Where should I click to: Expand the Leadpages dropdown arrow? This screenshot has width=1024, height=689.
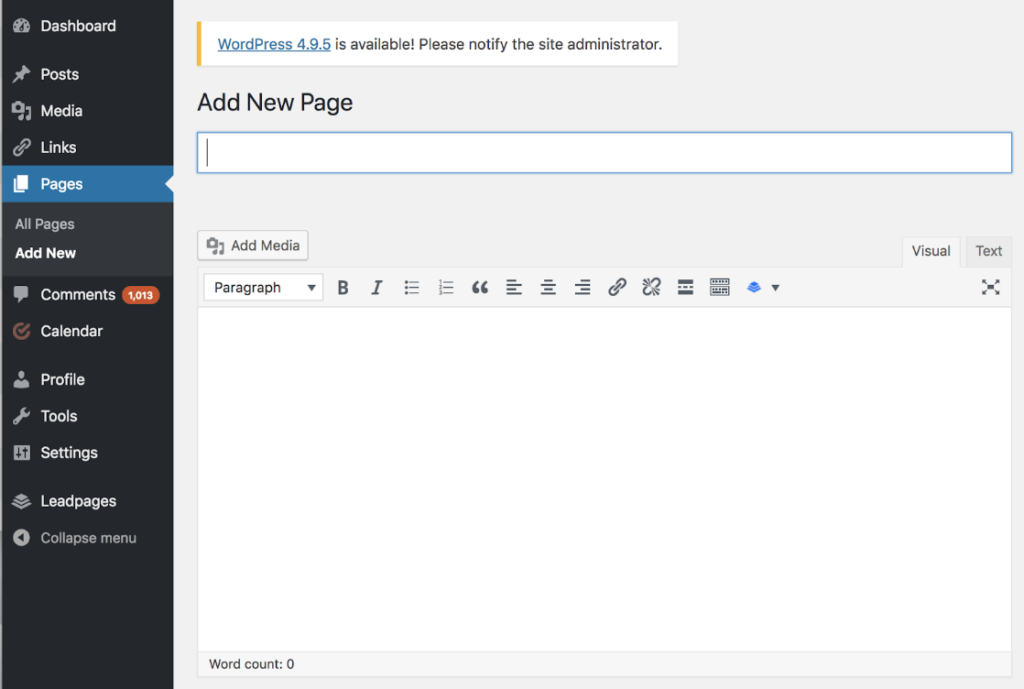(776, 287)
